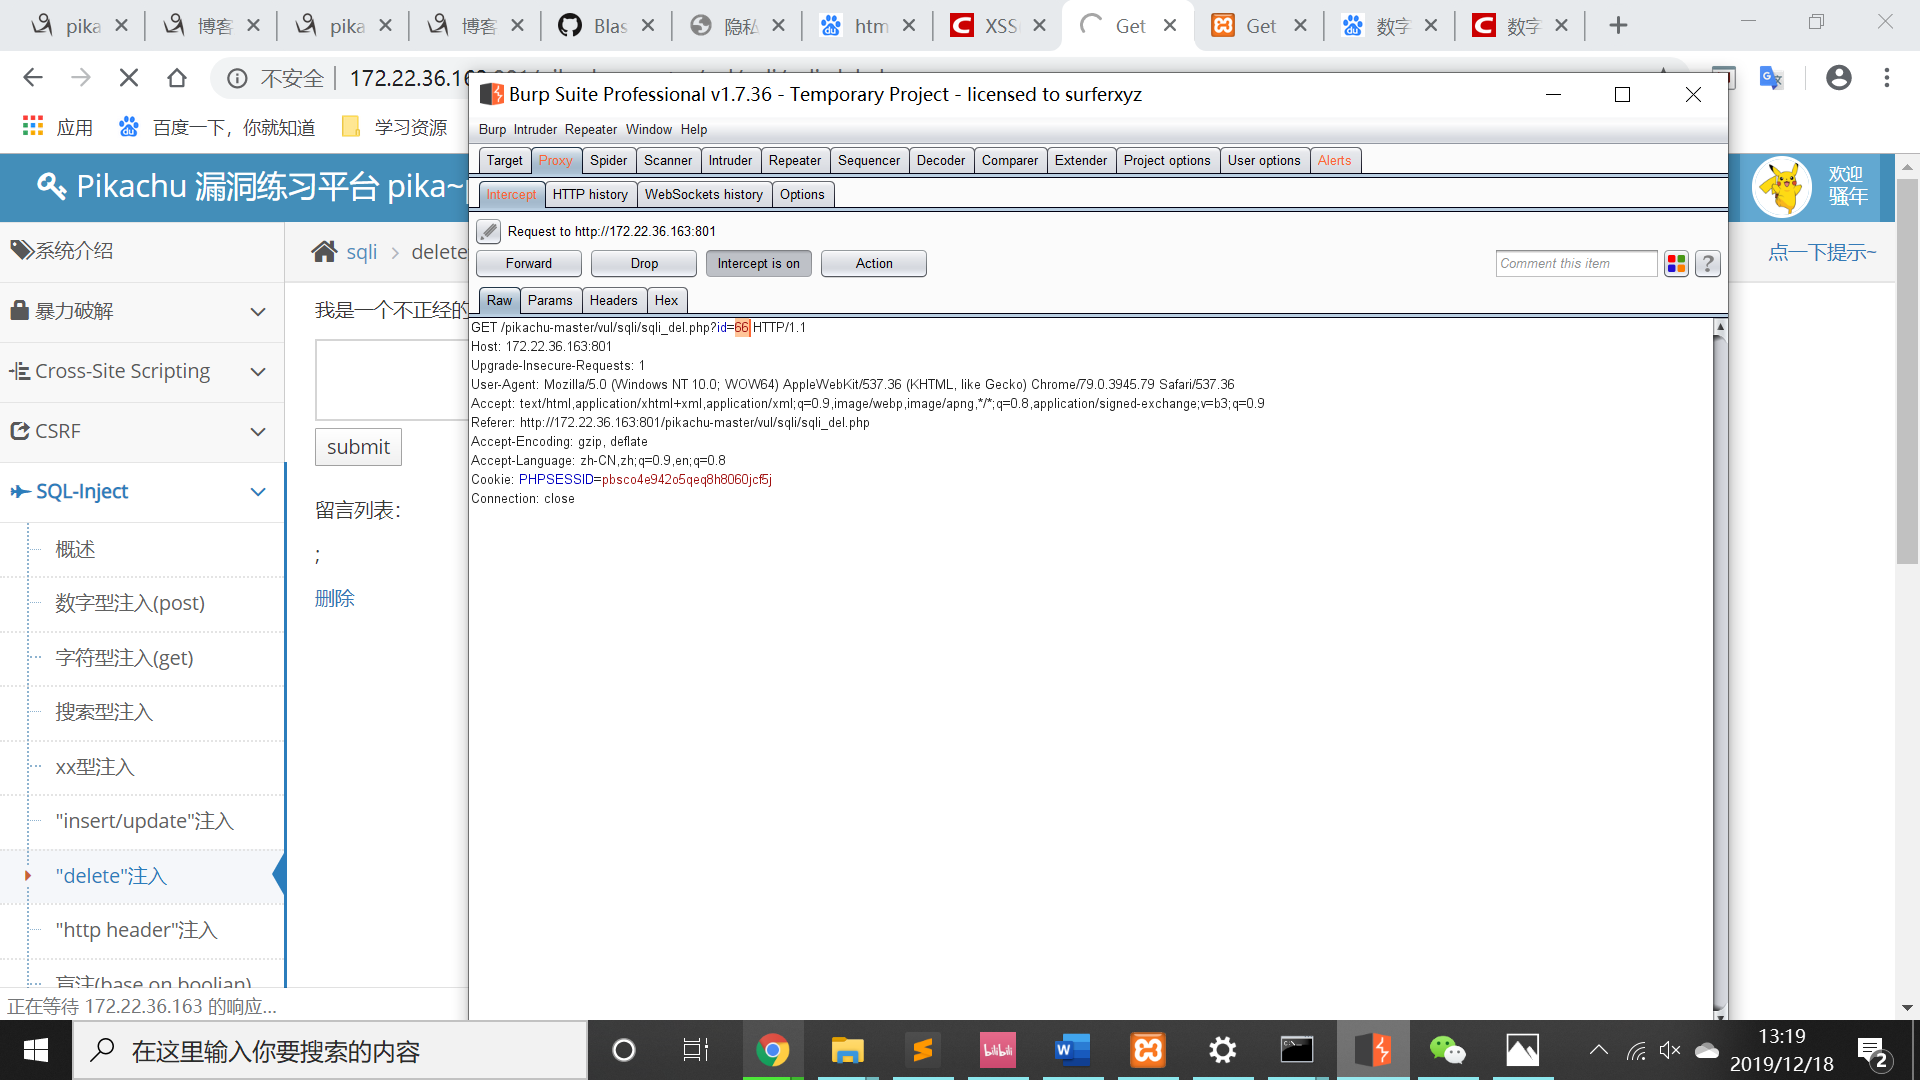Open the Chrome three-dot menu
The height and width of the screenshot is (1080, 1920).
[x=1887, y=78]
